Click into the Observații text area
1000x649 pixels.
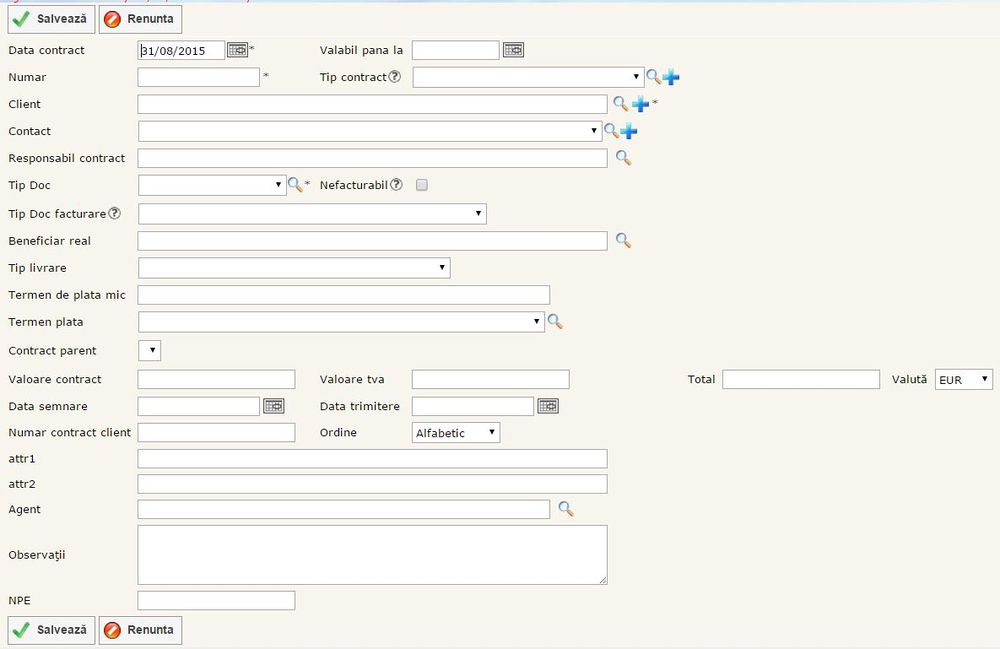pyautogui.click(x=372, y=555)
